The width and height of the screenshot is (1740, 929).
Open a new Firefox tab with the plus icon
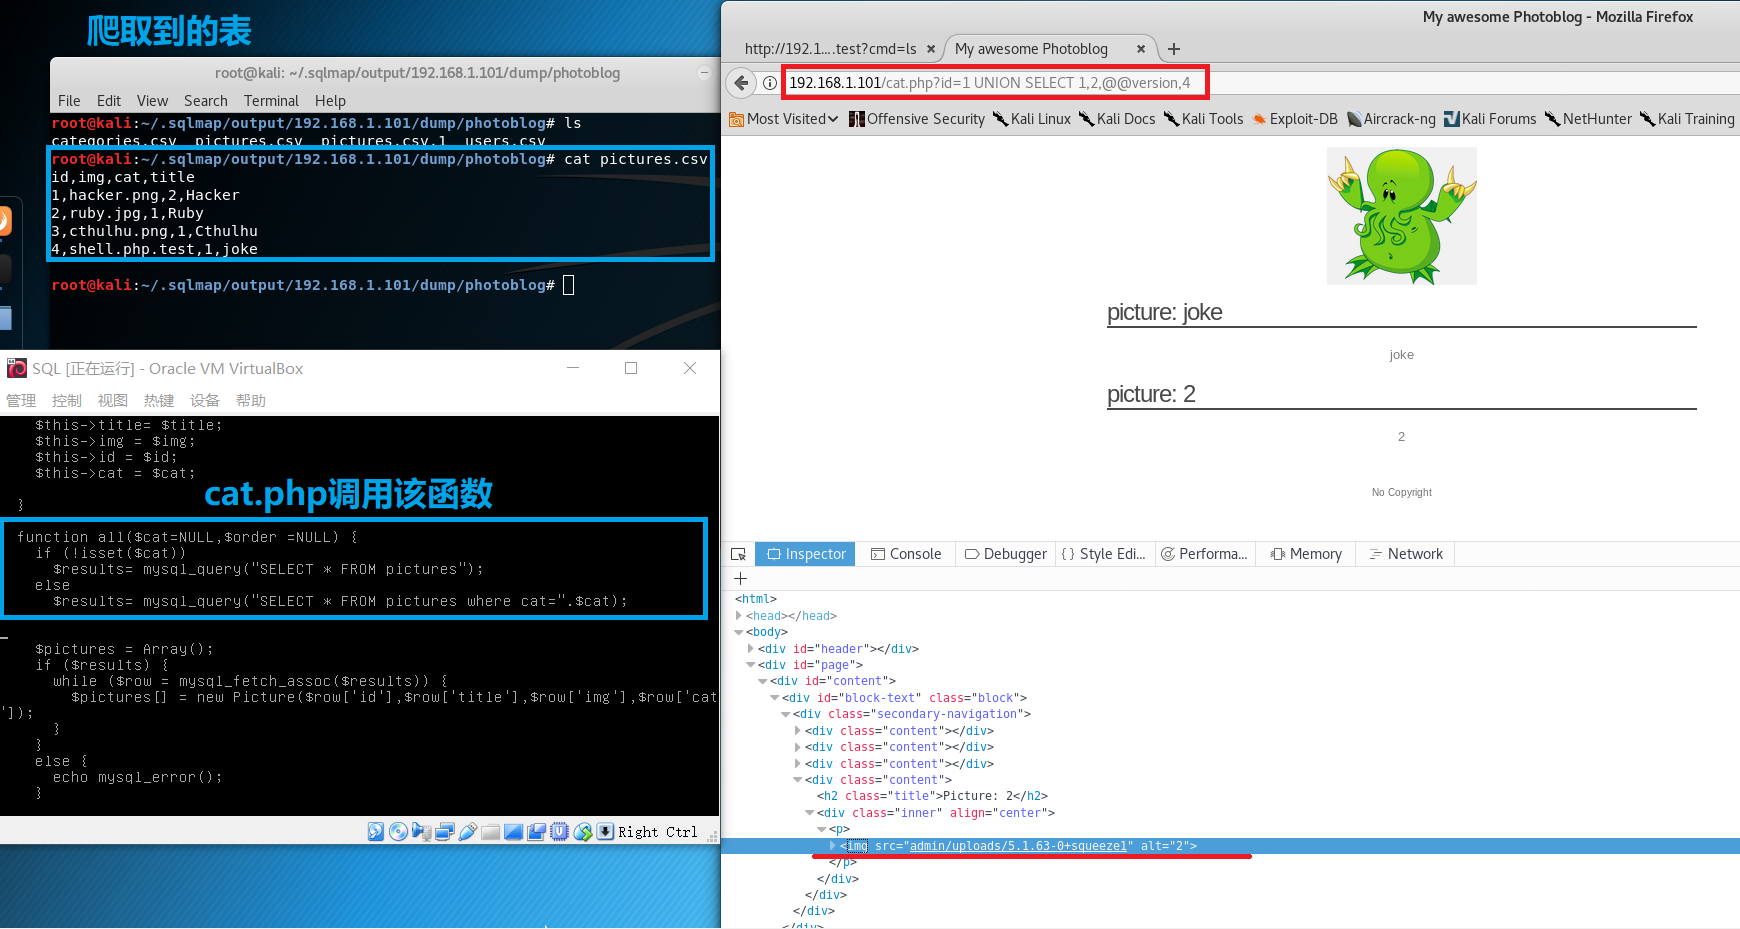(1174, 49)
